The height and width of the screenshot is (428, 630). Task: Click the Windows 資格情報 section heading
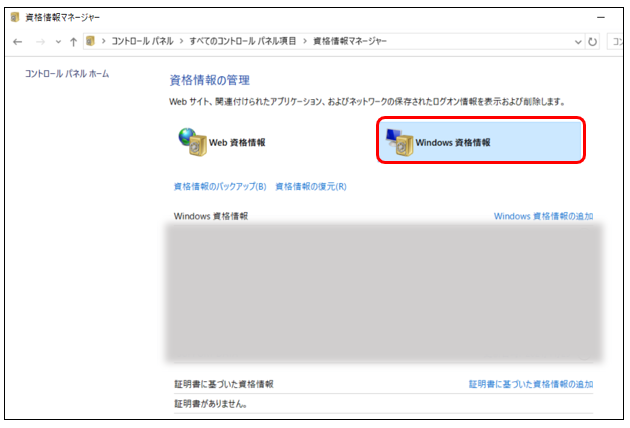tap(211, 216)
